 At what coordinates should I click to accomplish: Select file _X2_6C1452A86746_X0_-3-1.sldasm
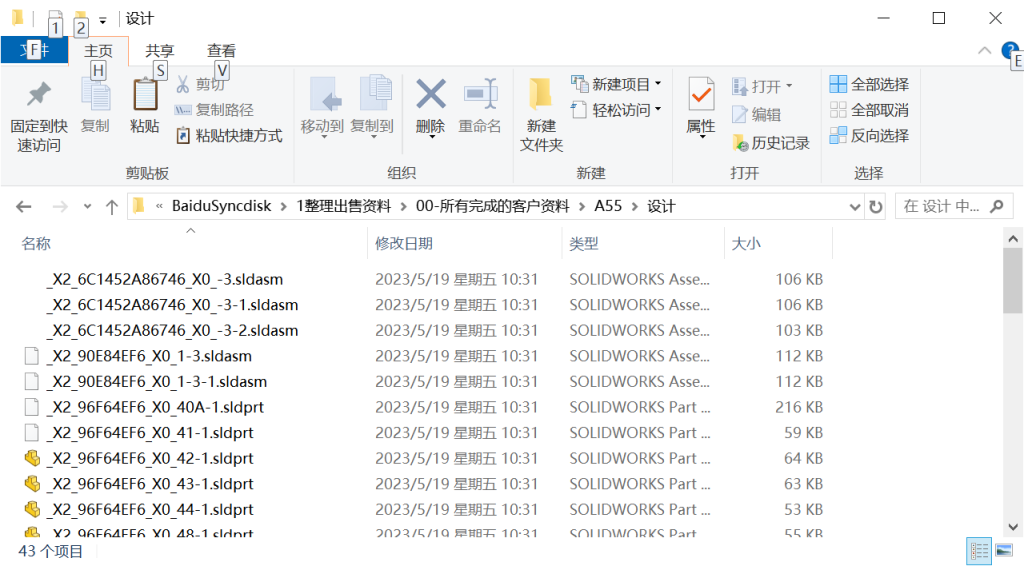172,305
